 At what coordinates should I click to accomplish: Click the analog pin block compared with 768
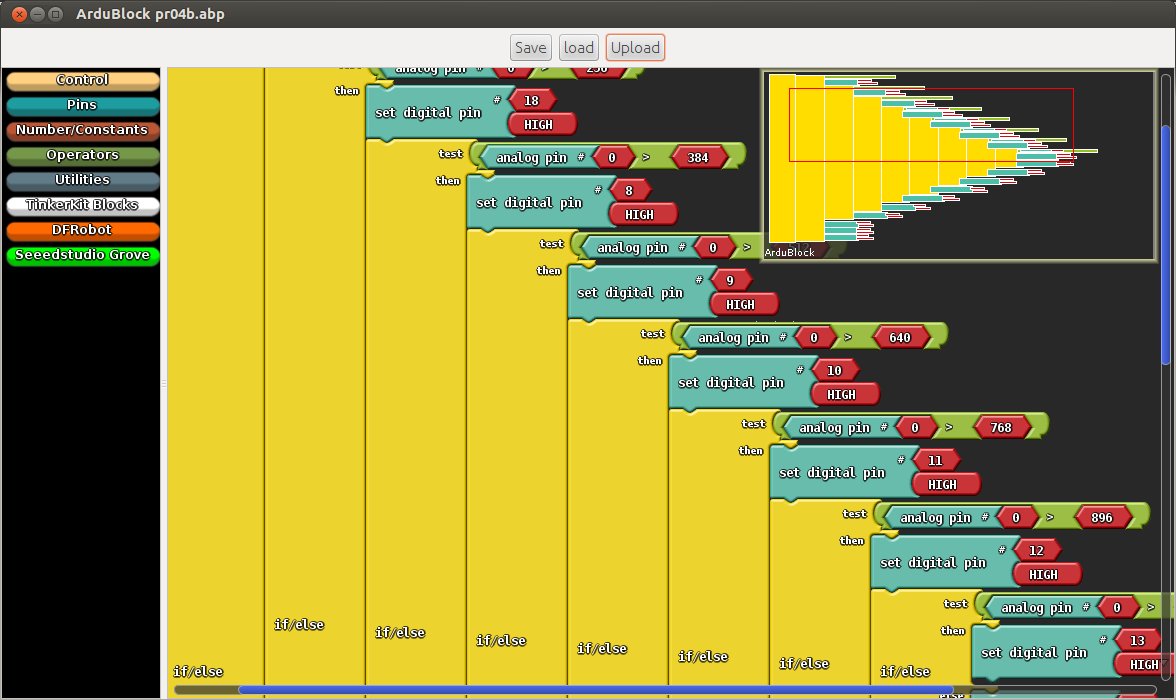(834, 428)
